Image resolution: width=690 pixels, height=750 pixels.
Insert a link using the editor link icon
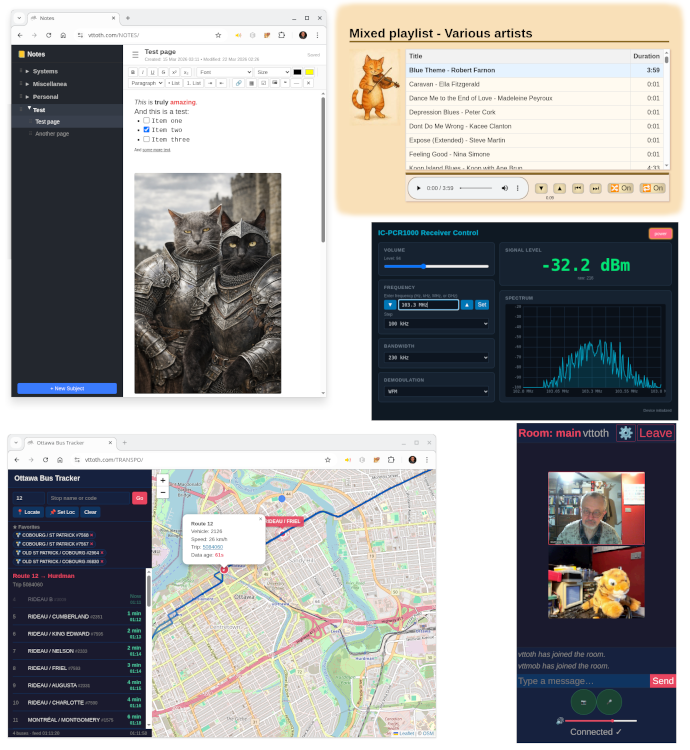[x=238, y=83]
